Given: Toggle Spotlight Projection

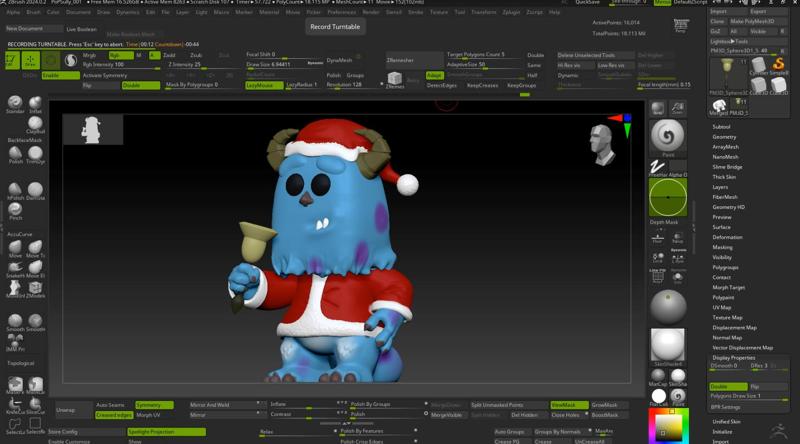Looking at the screenshot, I should click(x=166, y=432).
